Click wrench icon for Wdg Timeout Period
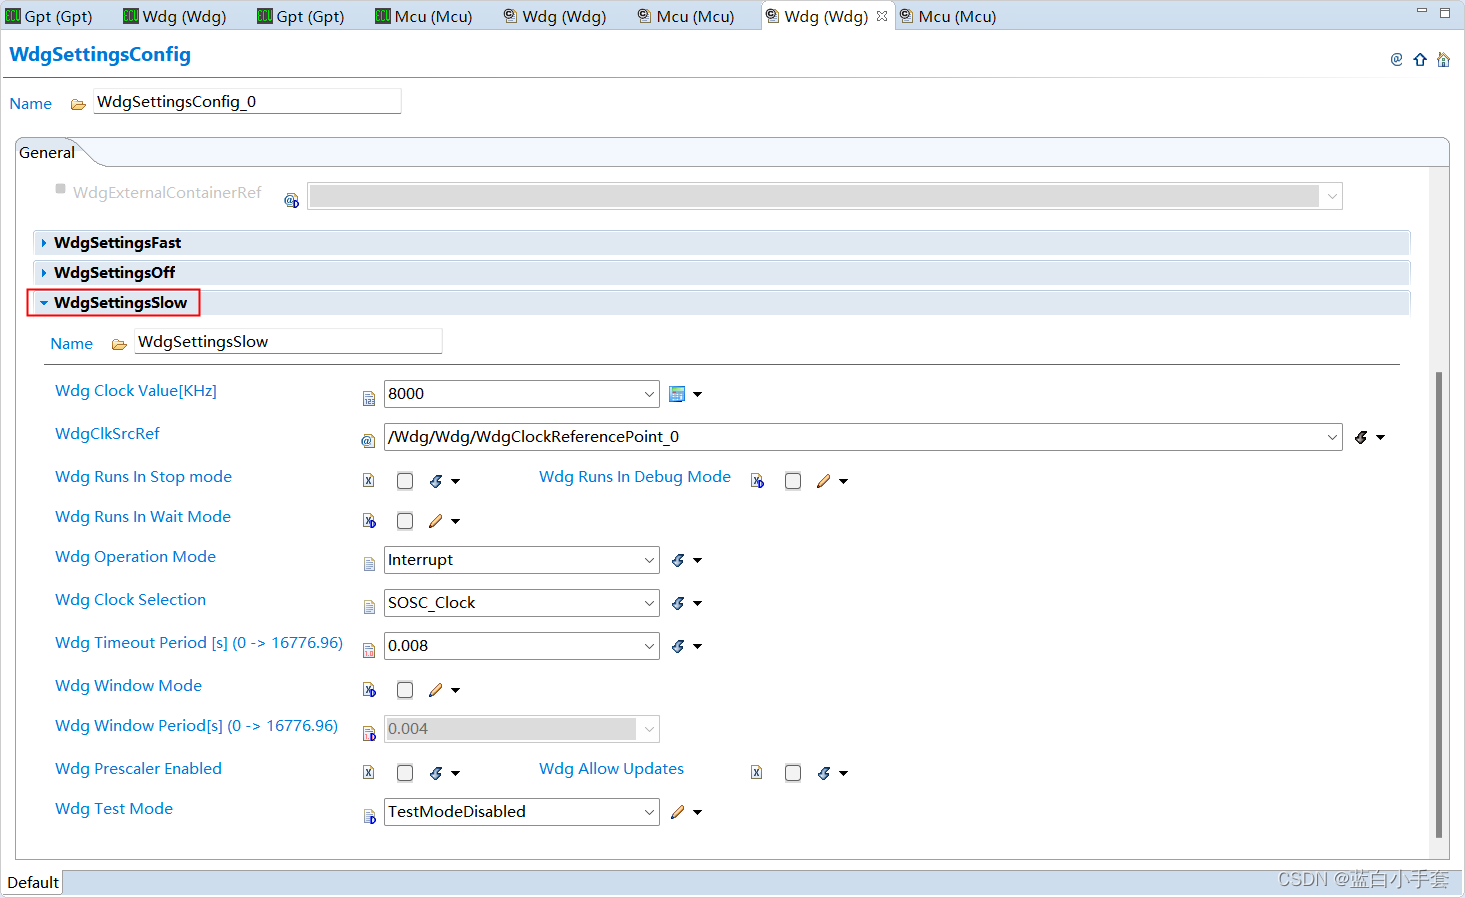The height and width of the screenshot is (898, 1465). [678, 646]
